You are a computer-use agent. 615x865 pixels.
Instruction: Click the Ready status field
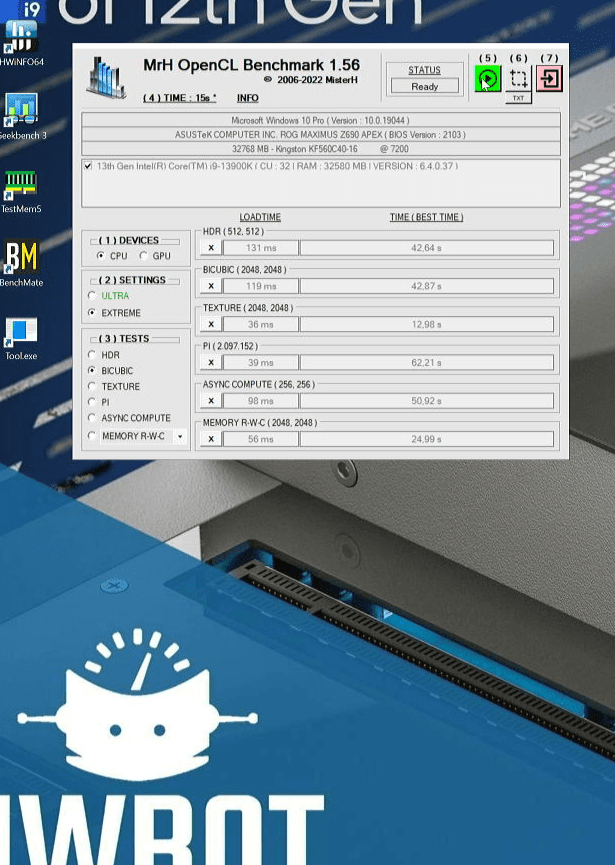click(x=425, y=86)
